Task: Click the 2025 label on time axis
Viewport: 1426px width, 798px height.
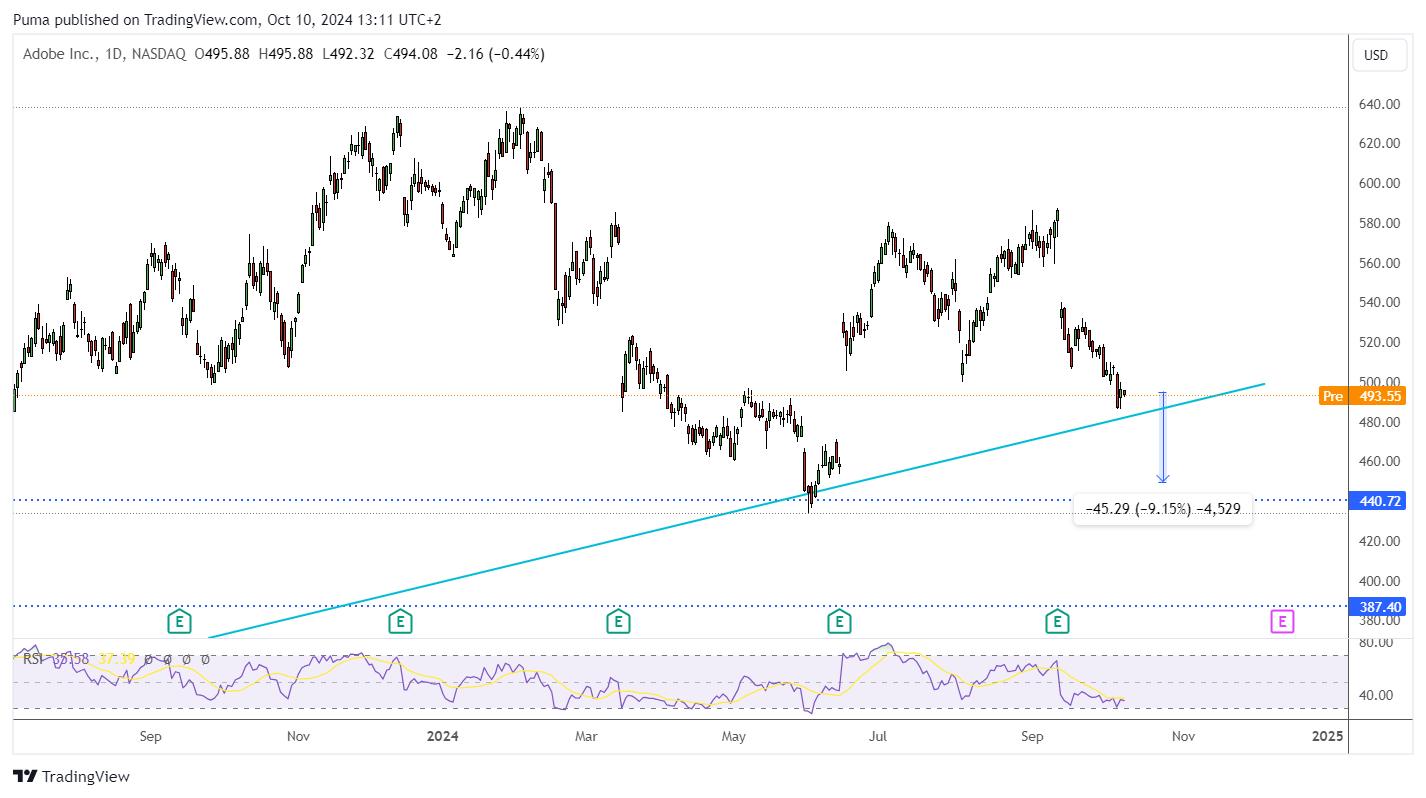Action: tap(1327, 736)
